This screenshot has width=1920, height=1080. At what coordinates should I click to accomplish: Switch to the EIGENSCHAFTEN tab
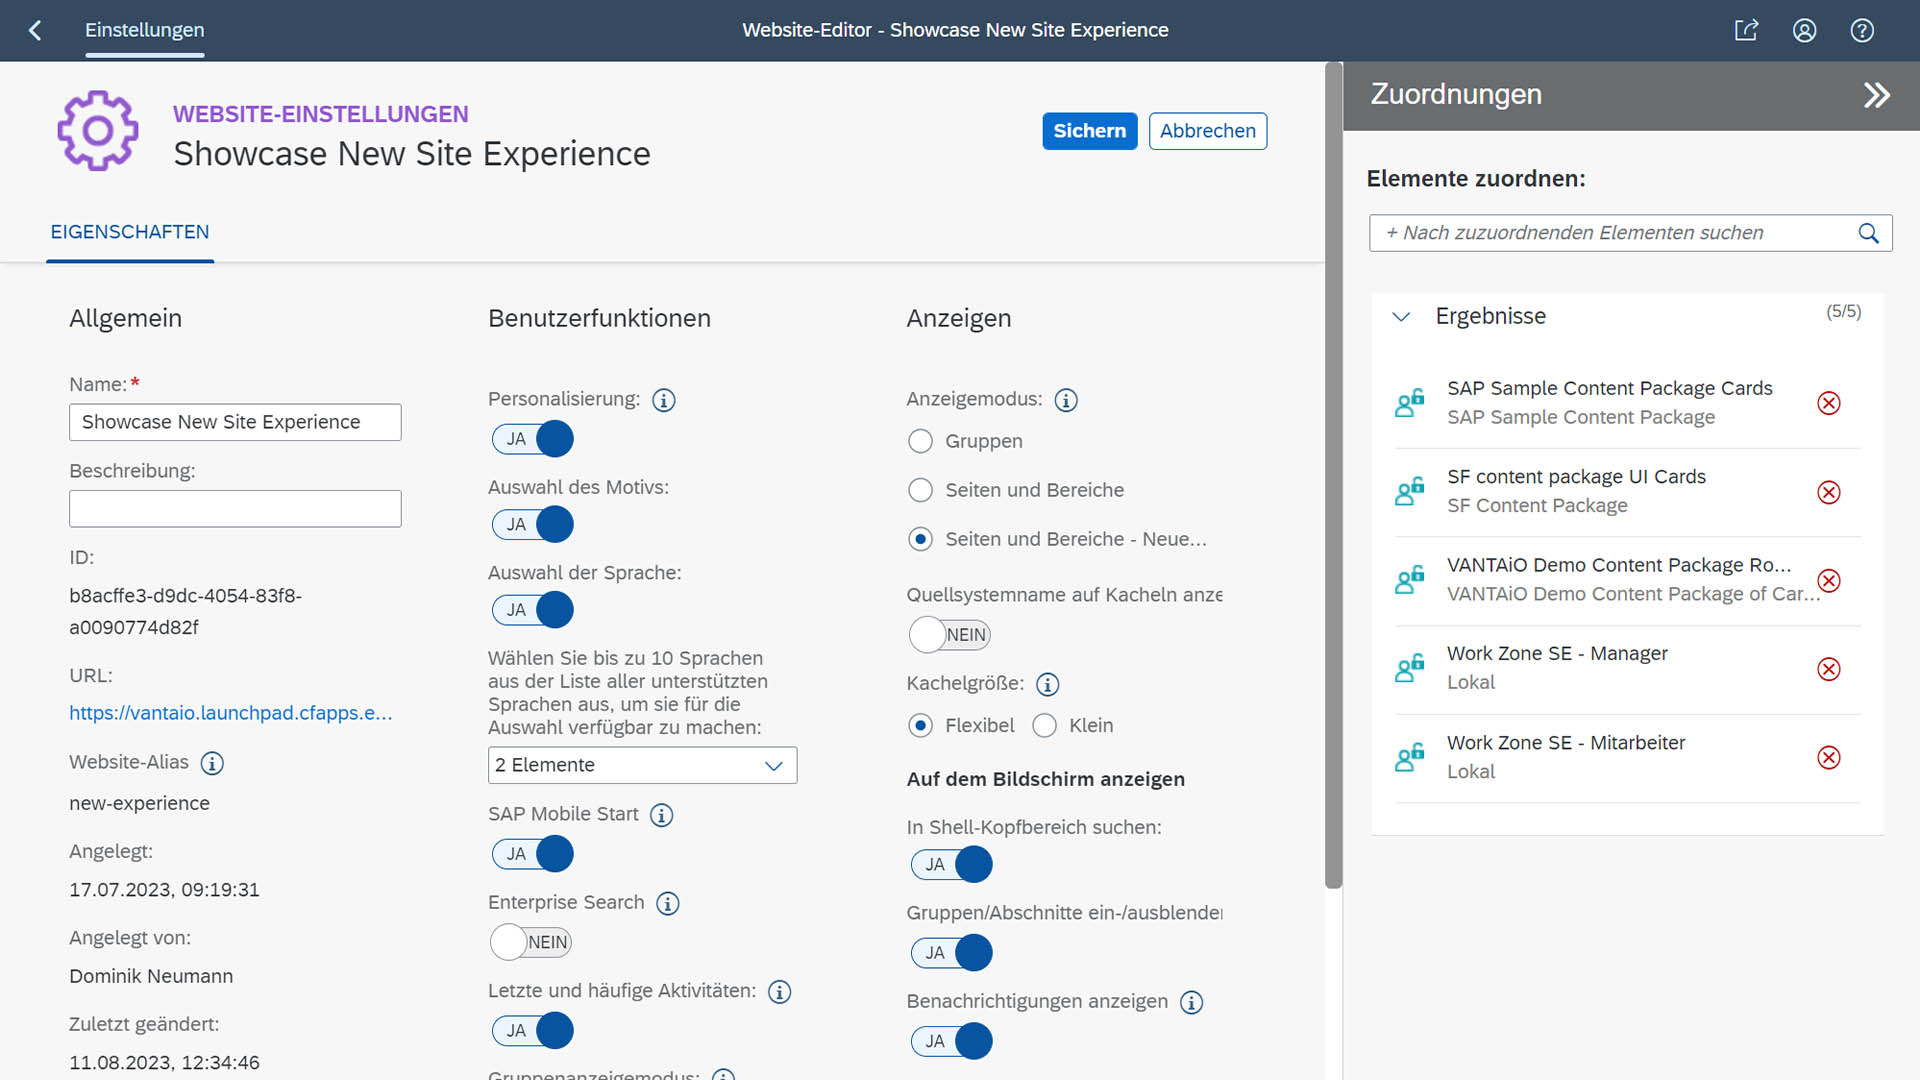[129, 232]
